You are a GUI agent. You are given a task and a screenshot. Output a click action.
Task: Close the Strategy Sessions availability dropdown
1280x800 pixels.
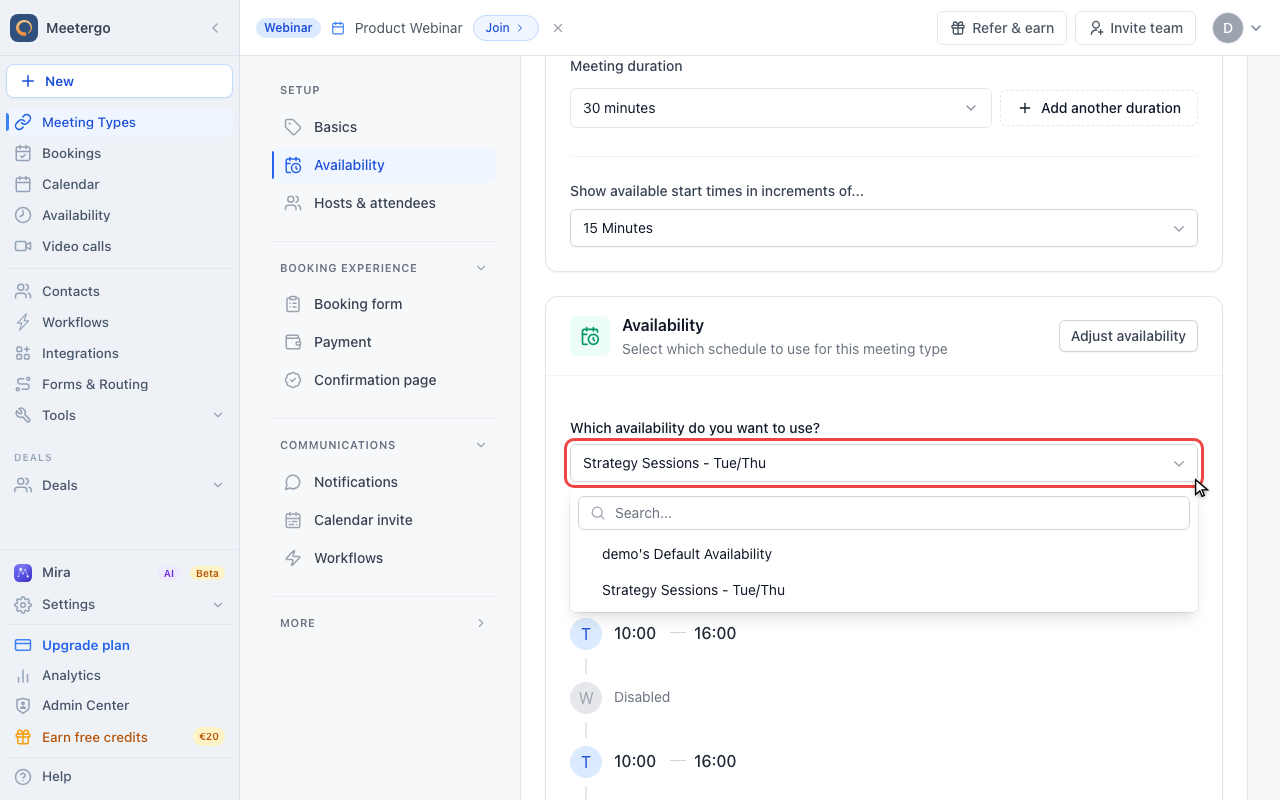pyautogui.click(x=884, y=463)
